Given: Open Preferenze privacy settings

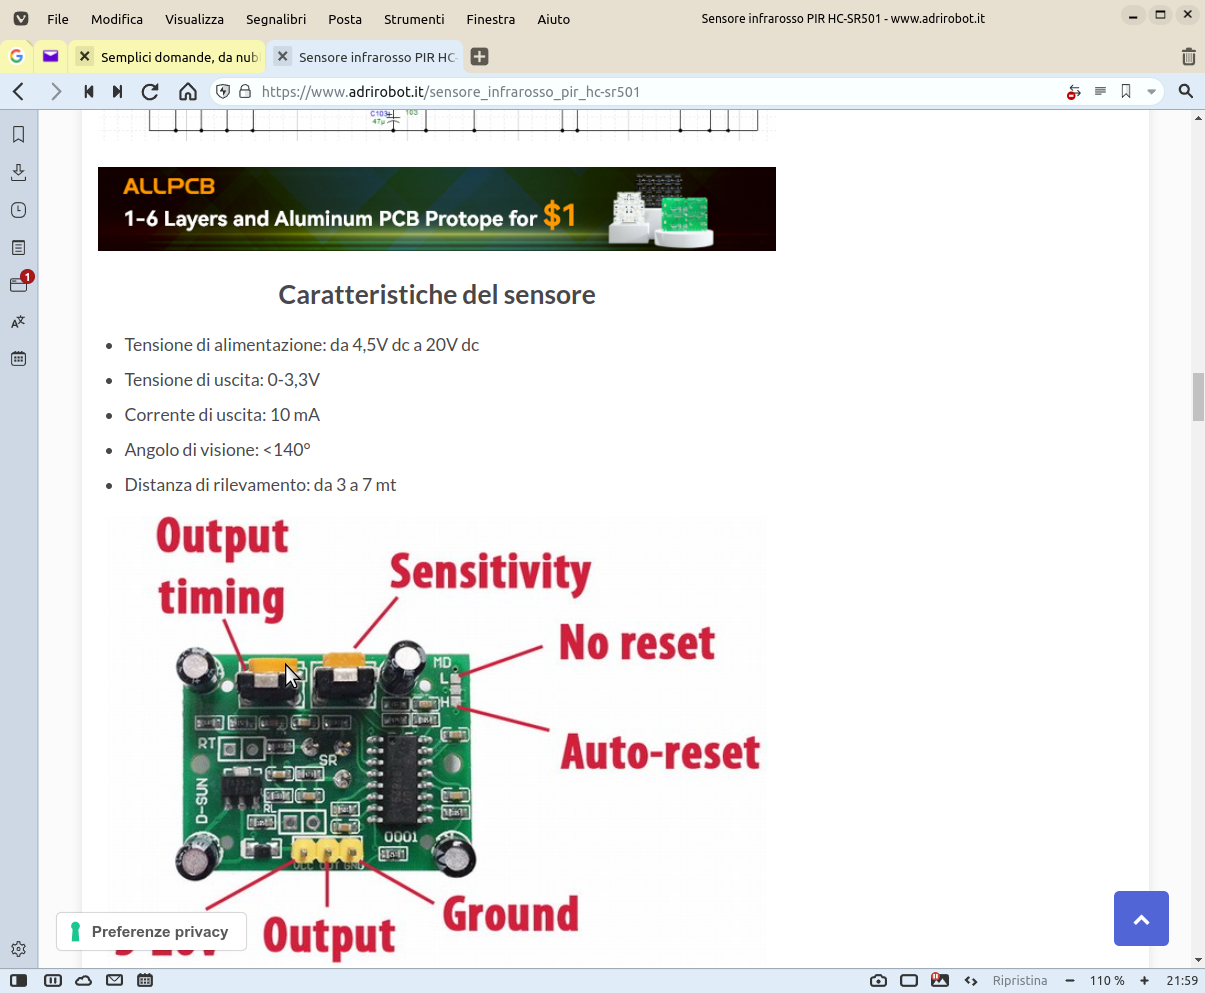Looking at the screenshot, I should pos(151,932).
